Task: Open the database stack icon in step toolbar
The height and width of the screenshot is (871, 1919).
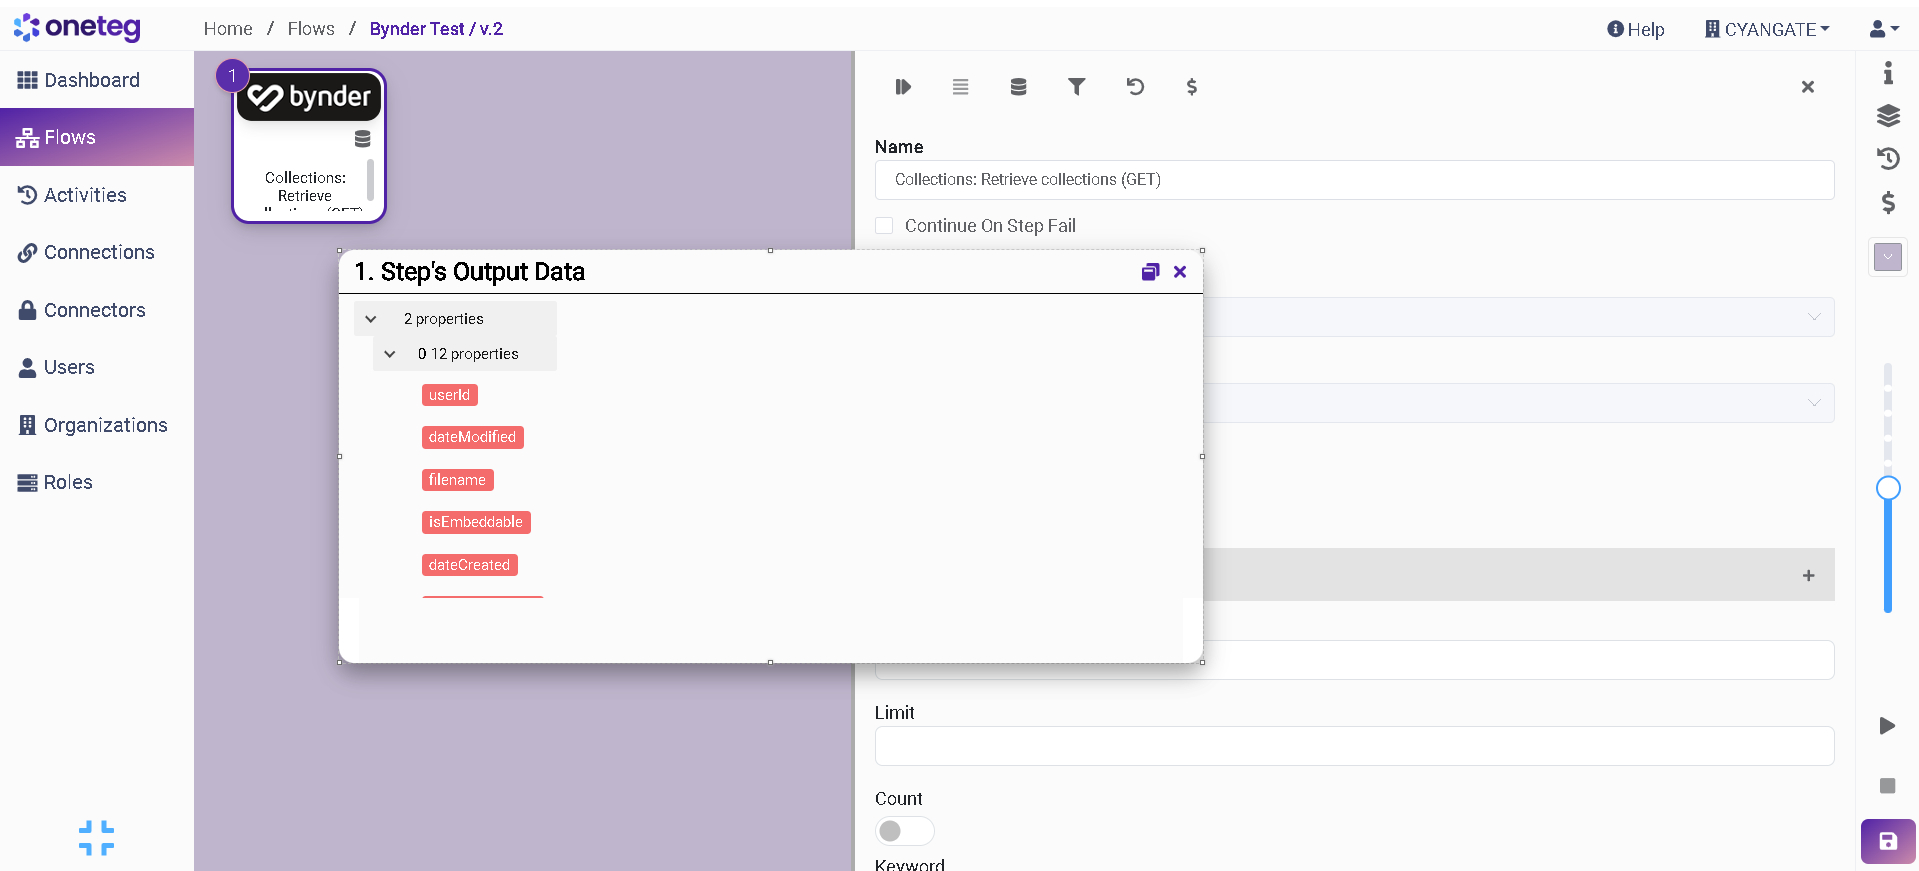Action: coord(1018,87)
